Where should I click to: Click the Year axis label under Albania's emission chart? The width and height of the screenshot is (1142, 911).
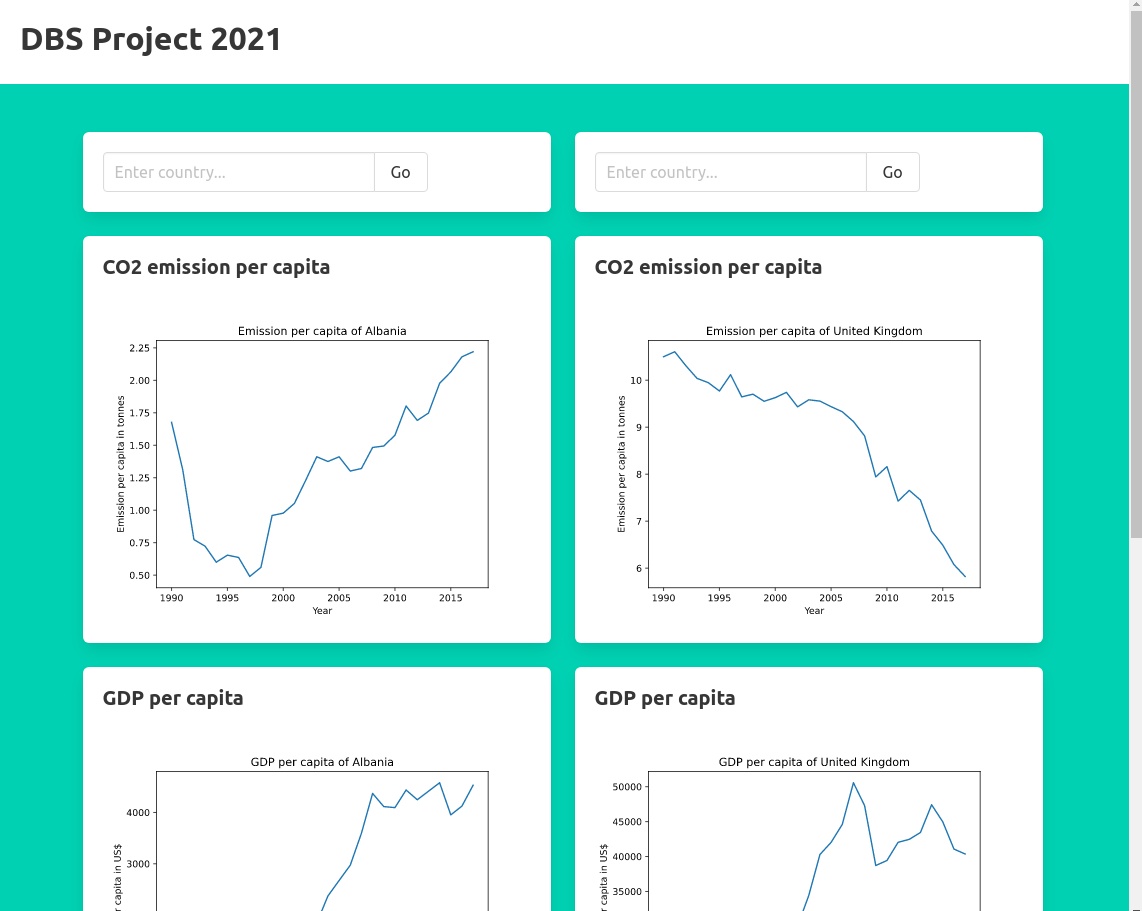pos(322,610)
